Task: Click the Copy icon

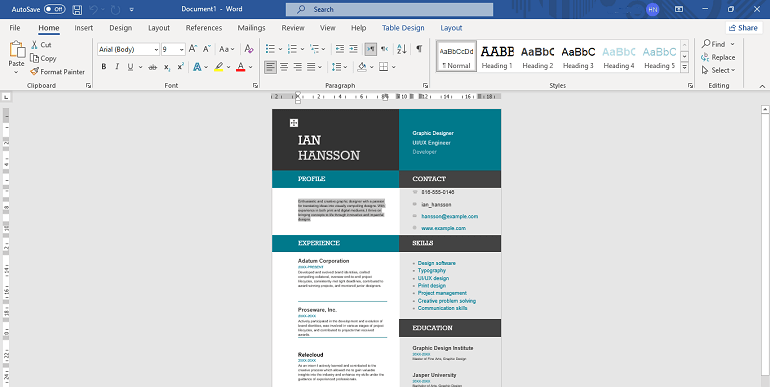Action: point(34,58)
